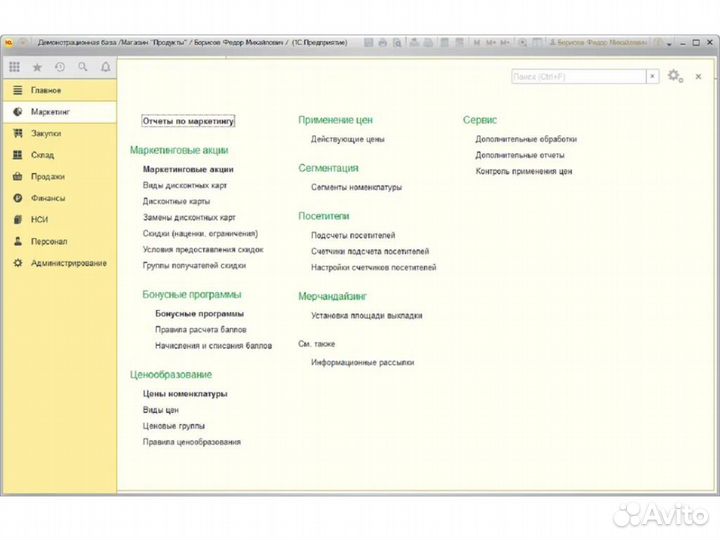
Task: Open Favorites star icon
Action: [x=37, y=67]
